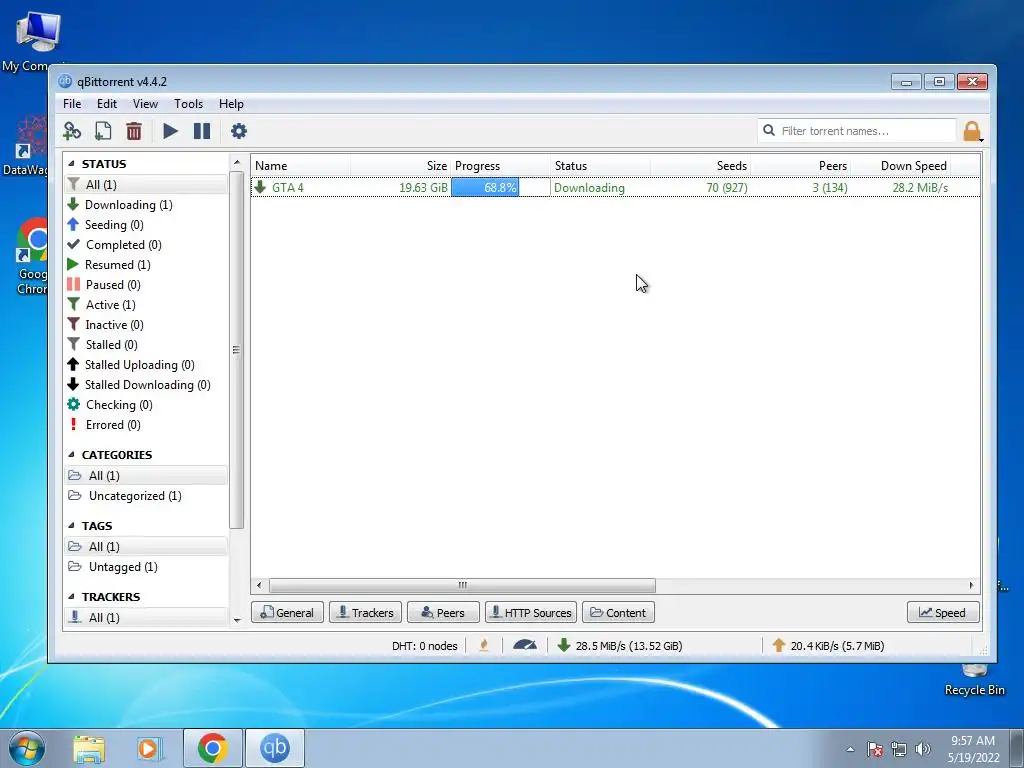Screen dimensions: 1024x768
Task: Select the Active (1) filter
Action: pyautogui.click(x=146, y=305)
